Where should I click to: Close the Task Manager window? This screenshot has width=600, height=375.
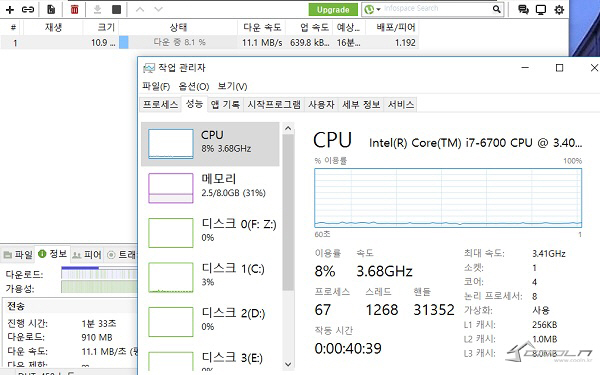pyautogui.click(x=594, y=68)
